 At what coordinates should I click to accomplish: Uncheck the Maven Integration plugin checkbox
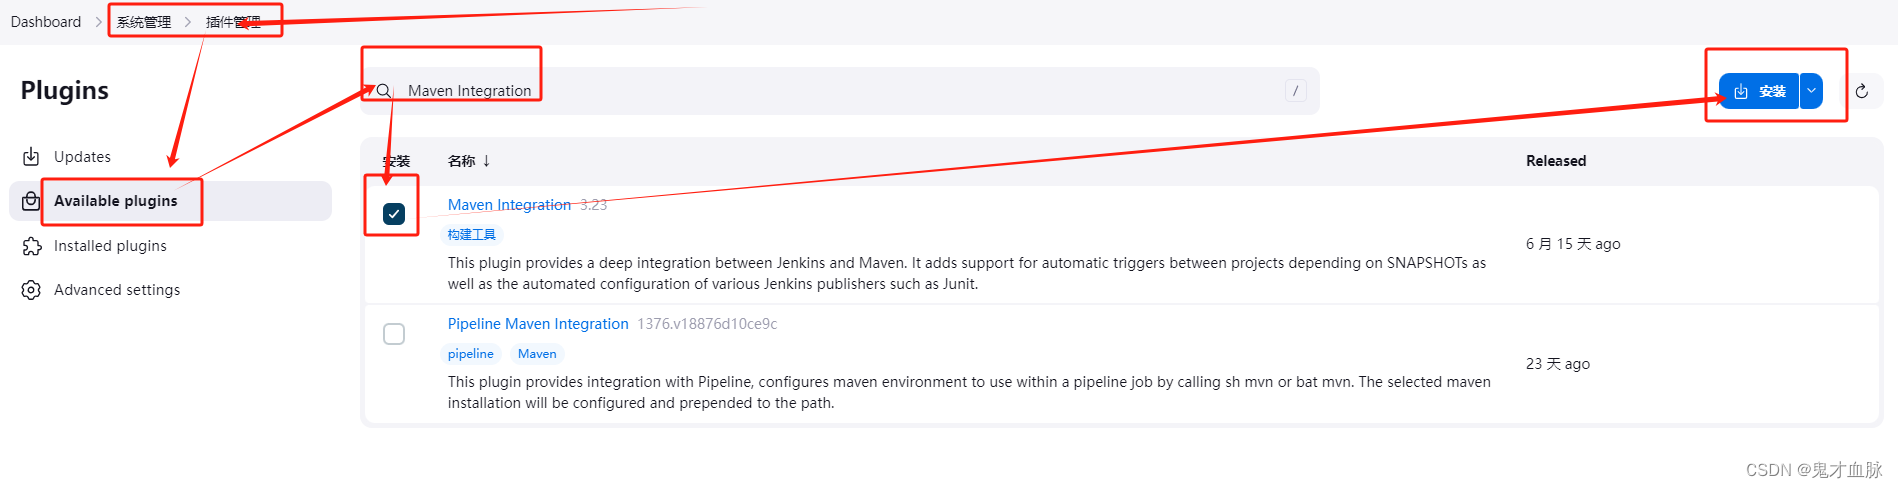point(394,214)
